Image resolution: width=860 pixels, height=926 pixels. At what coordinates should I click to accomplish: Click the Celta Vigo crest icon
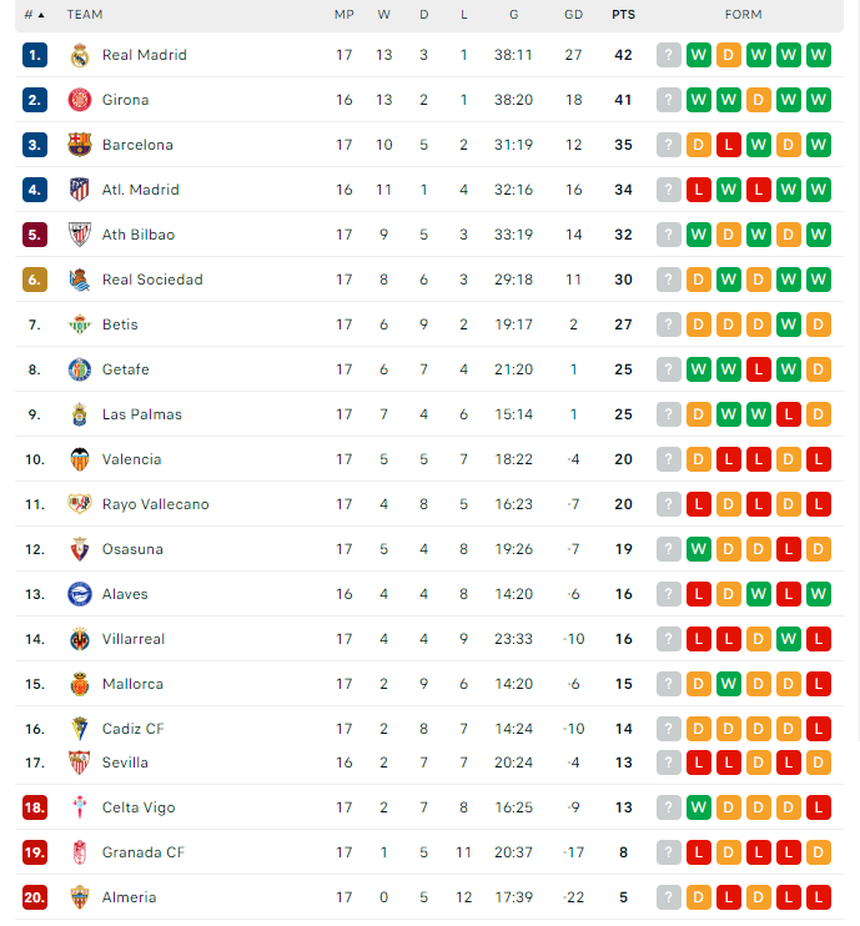[80, 807]
